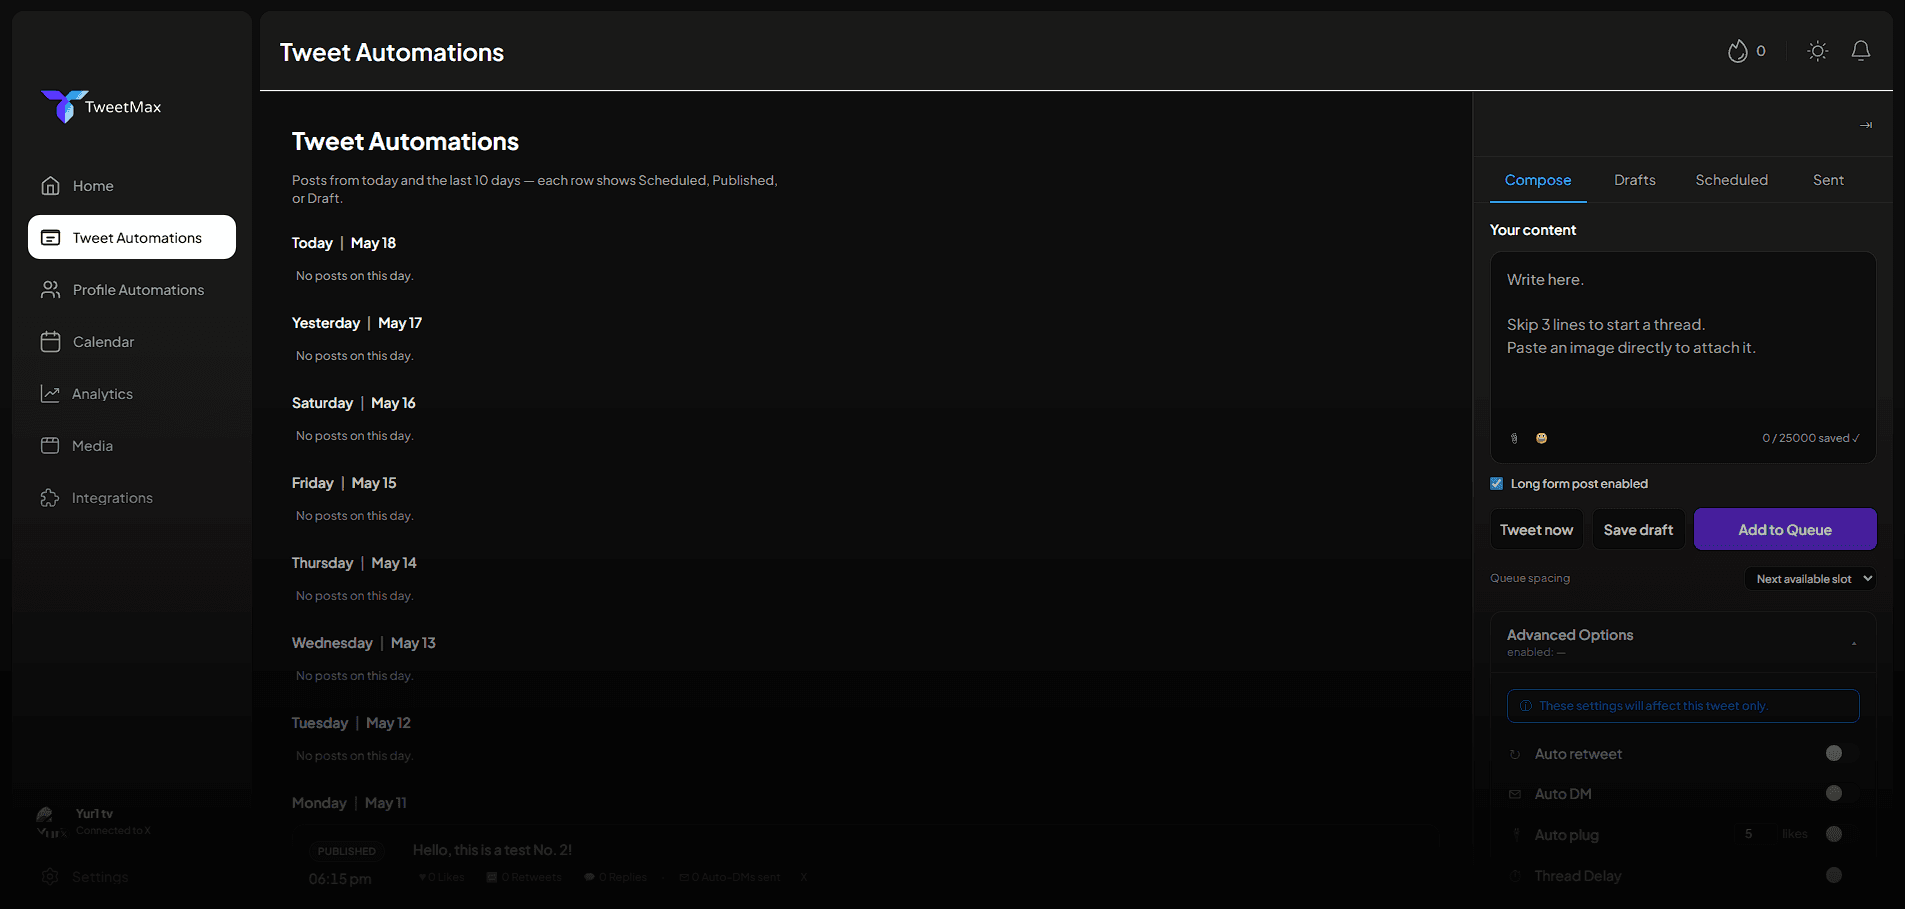Viewport: 1905px width, 909px height.
Task: Click the TweetMax logo
Action: click(x=101, y=106)
